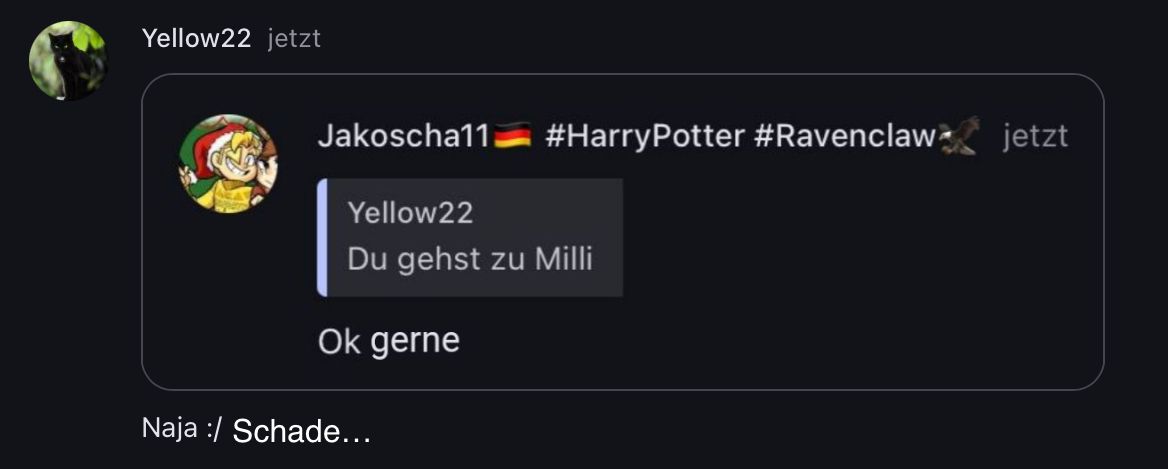Click Yellow22 name inside nested quote block

pyautogui.click(x=410, y=213)
